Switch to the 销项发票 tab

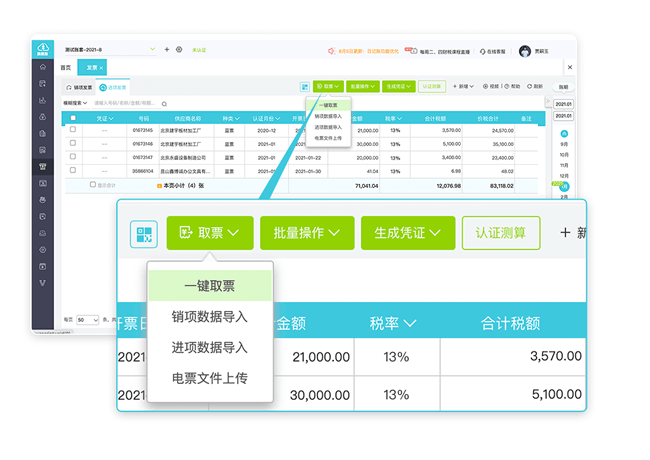[79, 87]
